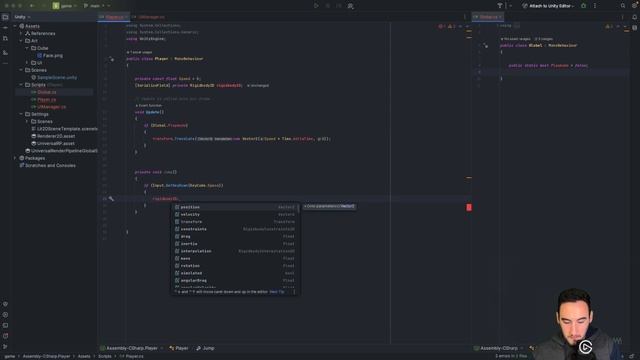Click Next Tip link in completion popup

(276, 292)
